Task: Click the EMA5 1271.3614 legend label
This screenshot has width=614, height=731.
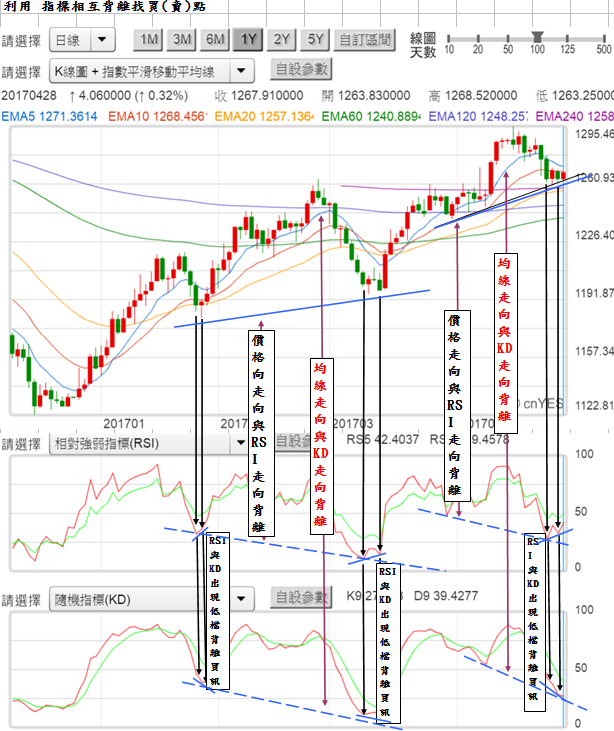Action: (x=49, y=117)
